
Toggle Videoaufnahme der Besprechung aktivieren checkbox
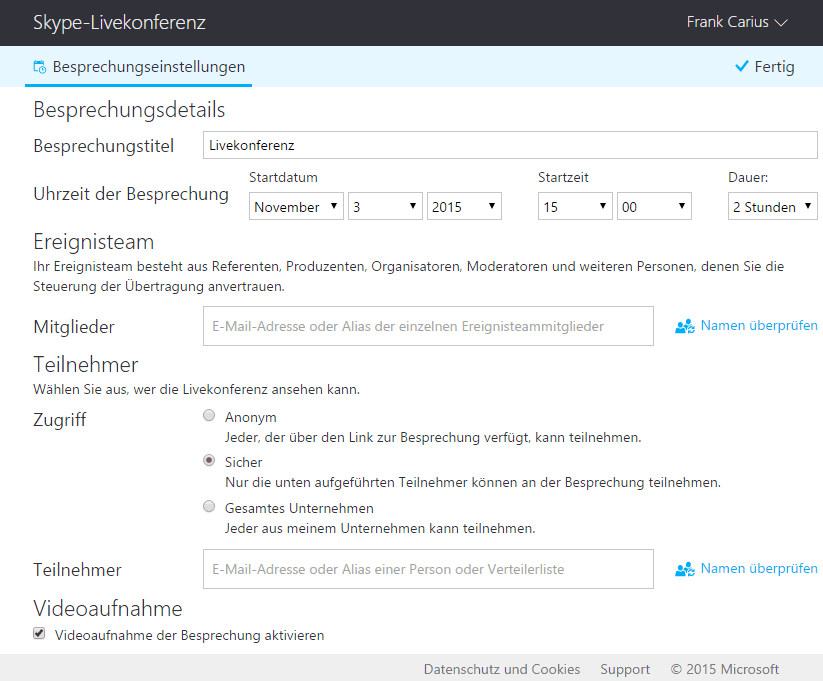(39, 633)
